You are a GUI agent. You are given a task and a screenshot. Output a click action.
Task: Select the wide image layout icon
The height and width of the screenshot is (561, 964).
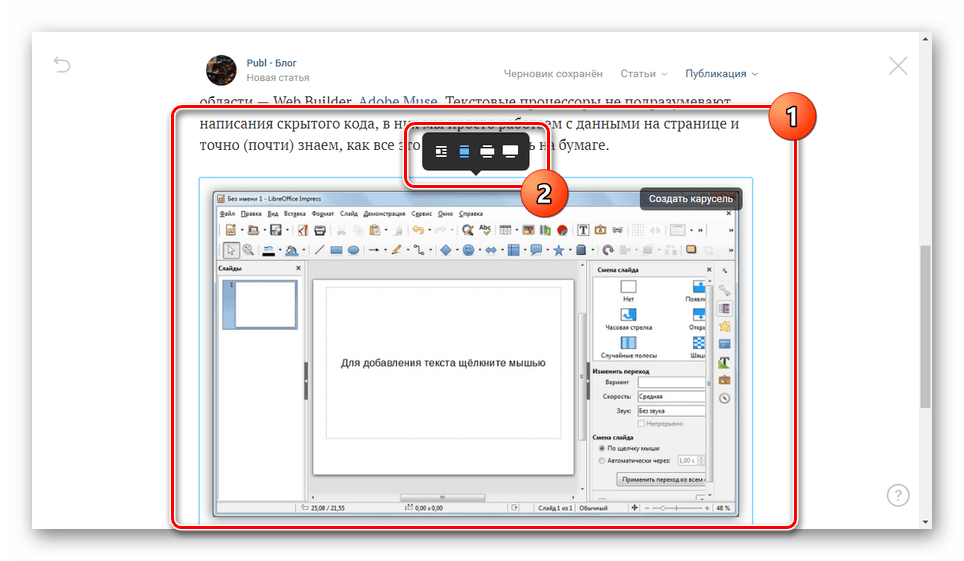coord(487,151)
